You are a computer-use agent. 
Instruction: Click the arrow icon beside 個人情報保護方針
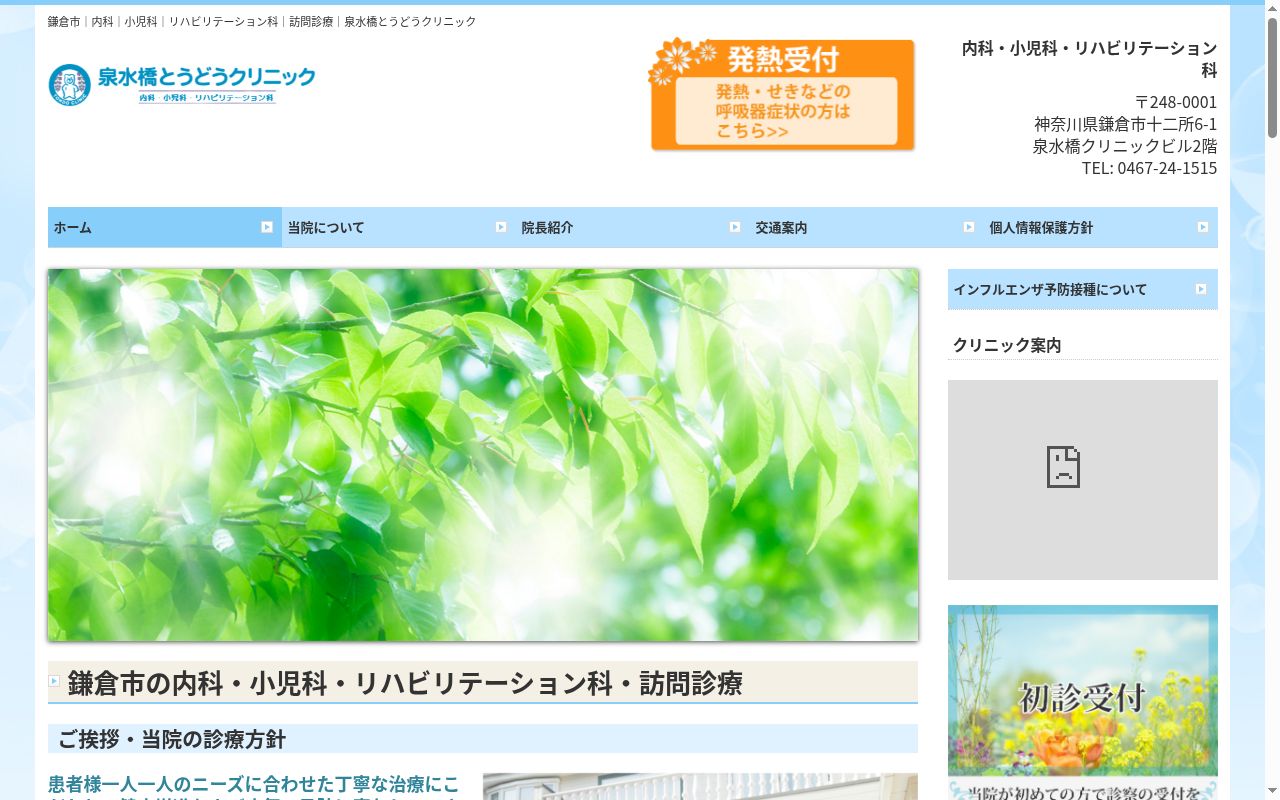(x=1203, y=227)
